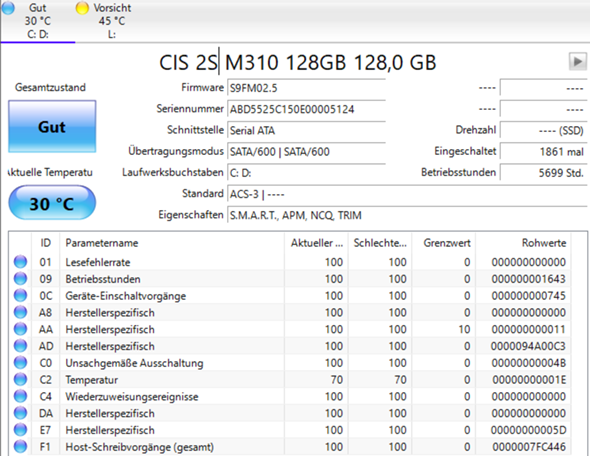This screenshot has height=456, width=590.
Task: Click the status orb of row AA
Action: coord(20,329)
